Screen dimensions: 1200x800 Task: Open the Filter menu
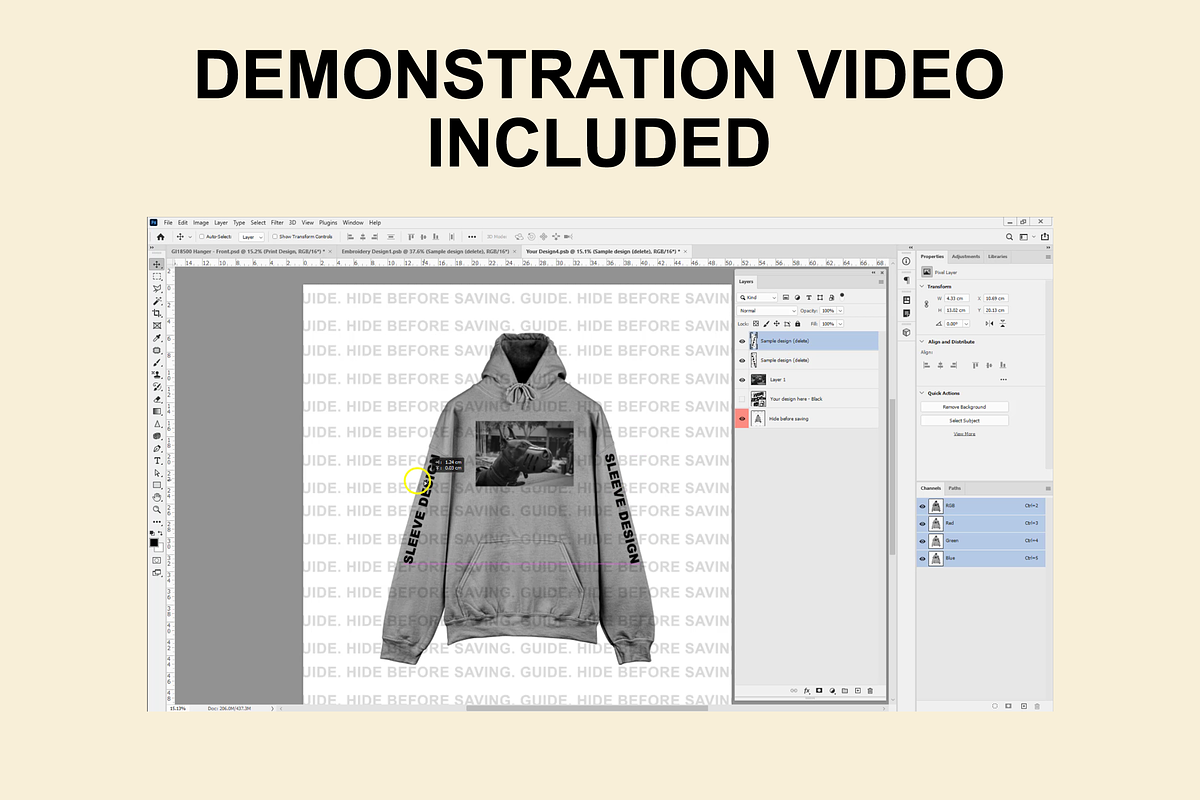[278, 222]
